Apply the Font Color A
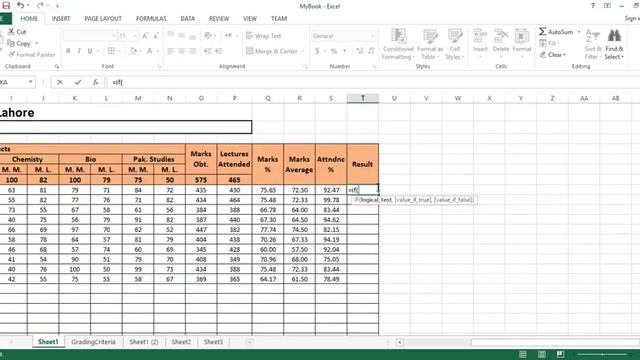This screenshot has width=640, height=360. 149,51
